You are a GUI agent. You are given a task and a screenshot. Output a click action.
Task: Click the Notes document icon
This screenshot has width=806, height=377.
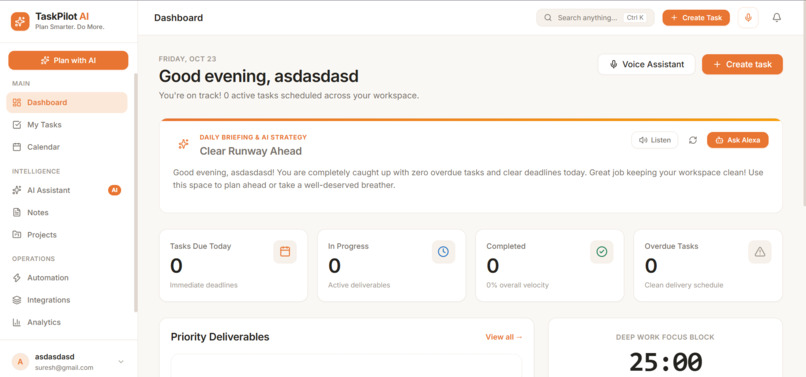[x=16, y=212]
